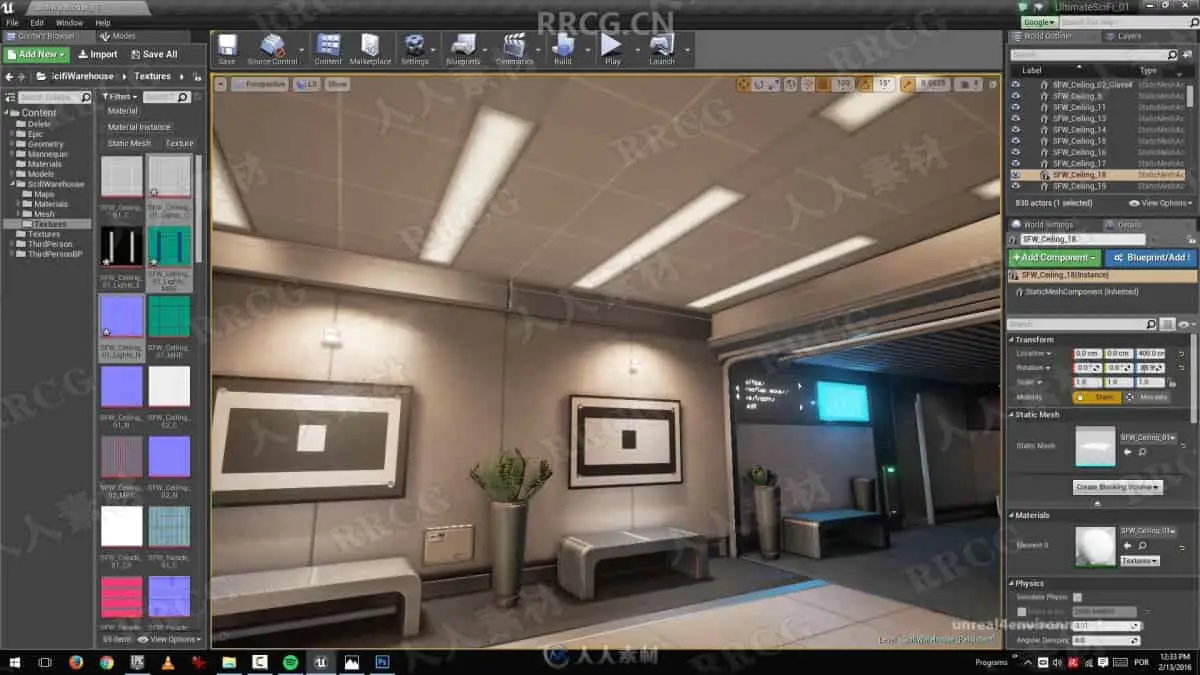1200x675 pixels.
Task: Open the Add New dropdown
Action: [36, 54]
